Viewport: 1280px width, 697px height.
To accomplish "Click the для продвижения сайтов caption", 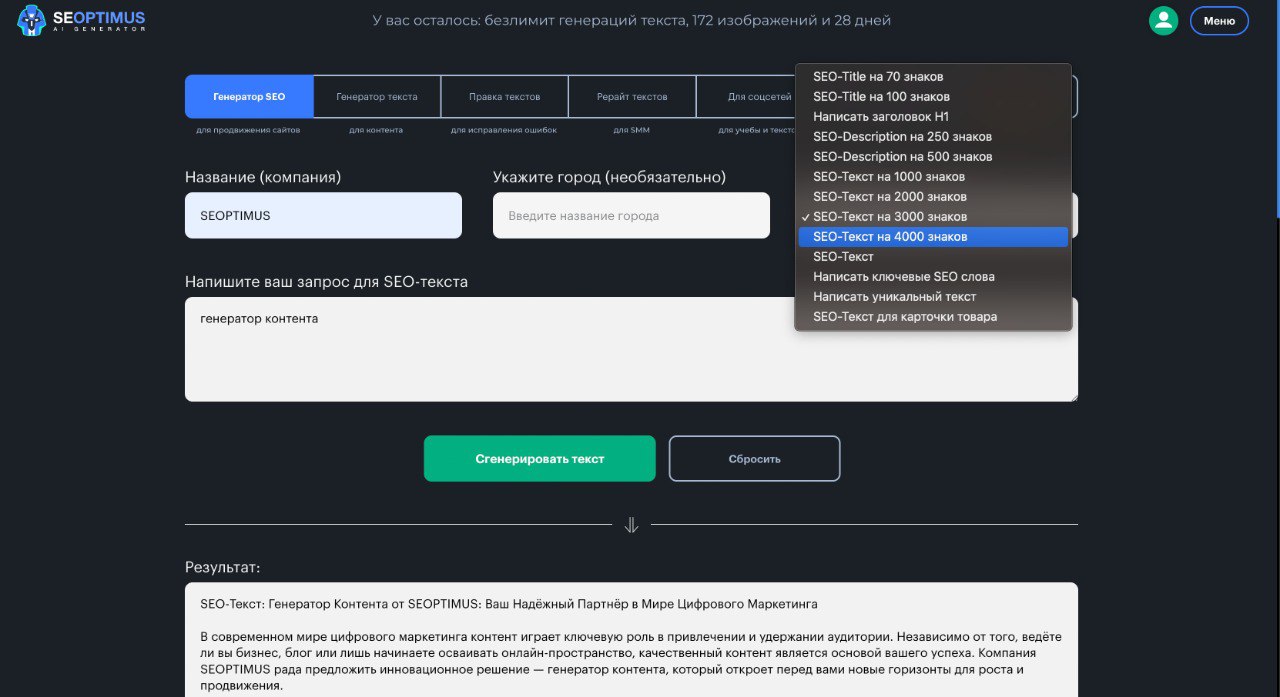I will (x=248, y=130).
